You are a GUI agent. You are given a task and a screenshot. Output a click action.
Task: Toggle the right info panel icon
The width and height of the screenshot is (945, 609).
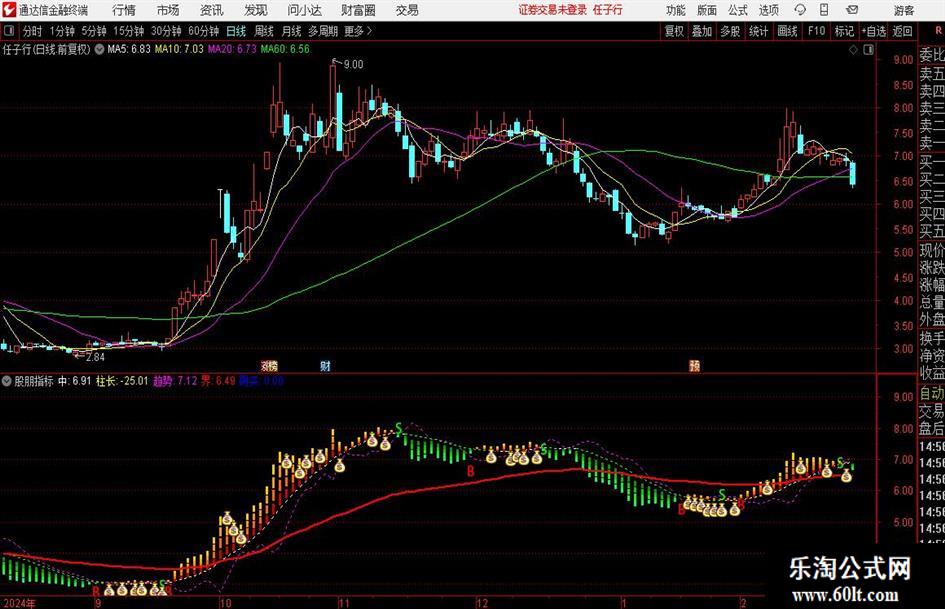(868, 50)
